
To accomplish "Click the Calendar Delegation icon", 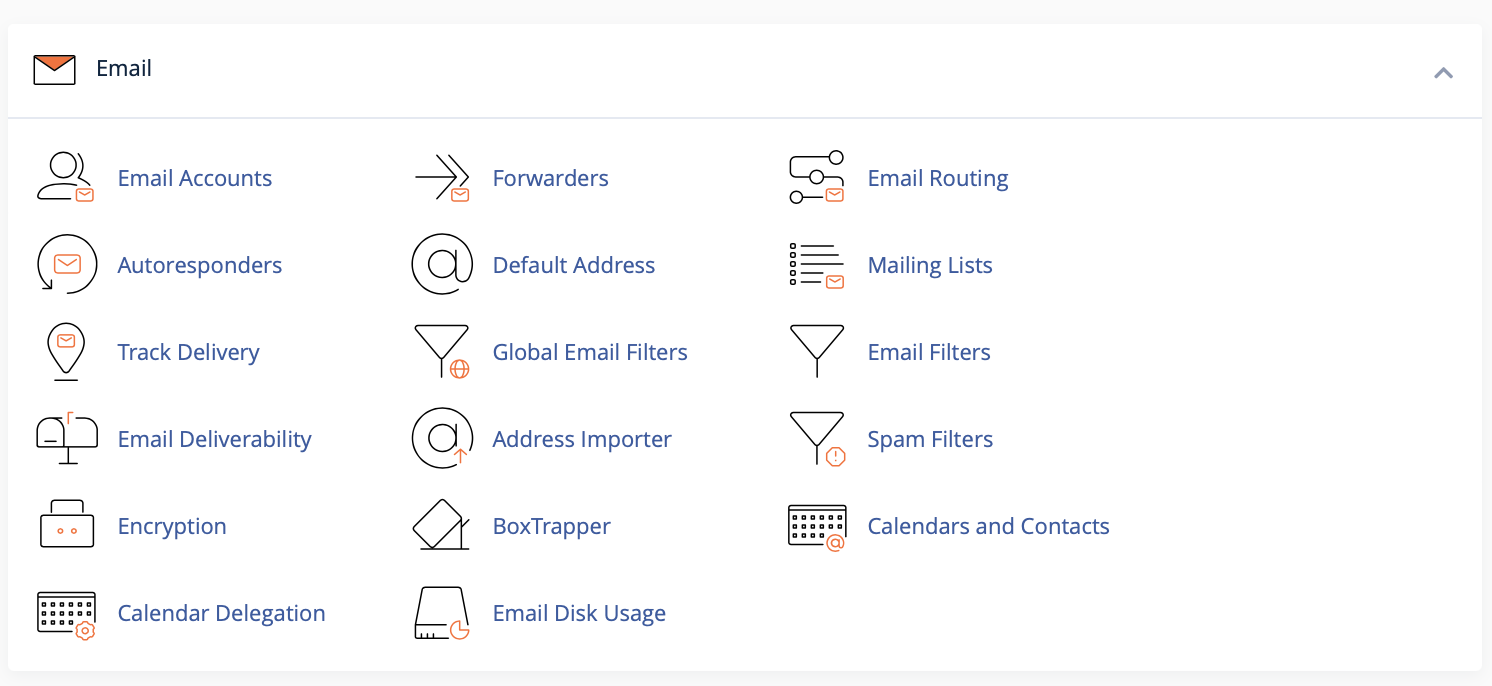I will [66, 614].
